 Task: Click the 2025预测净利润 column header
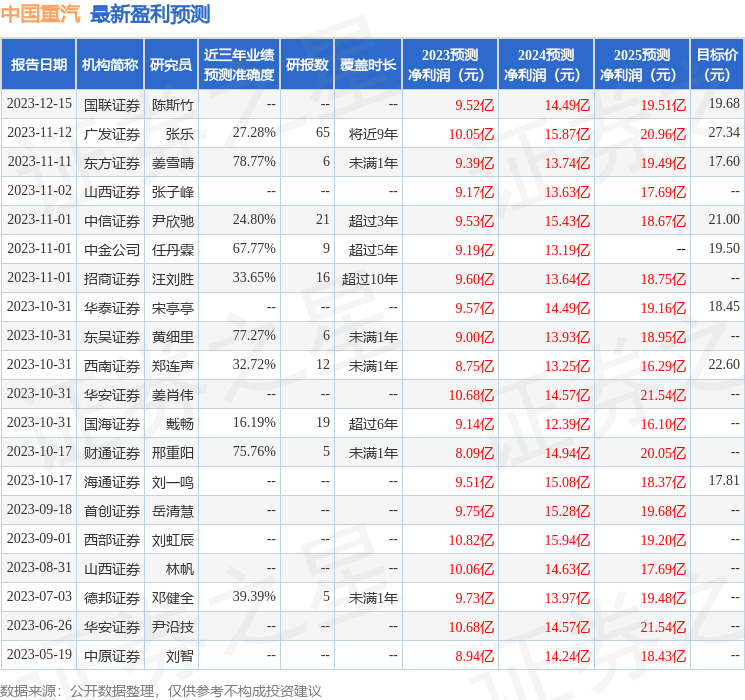pos(642,64)
